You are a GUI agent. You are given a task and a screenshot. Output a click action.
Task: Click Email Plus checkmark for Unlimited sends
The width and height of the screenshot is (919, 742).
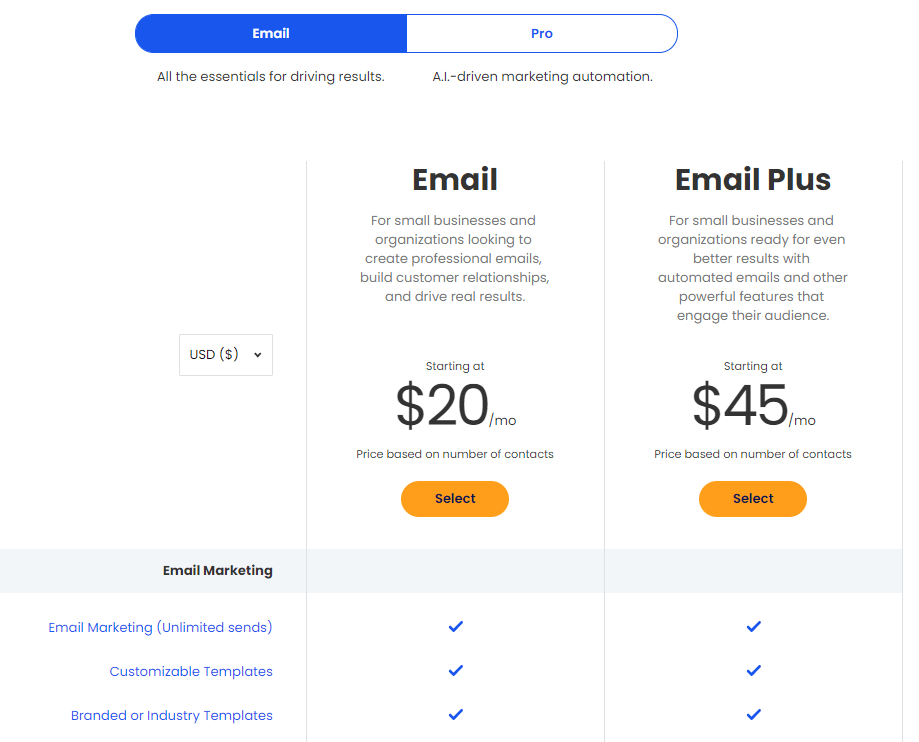[x=754, y=627]
